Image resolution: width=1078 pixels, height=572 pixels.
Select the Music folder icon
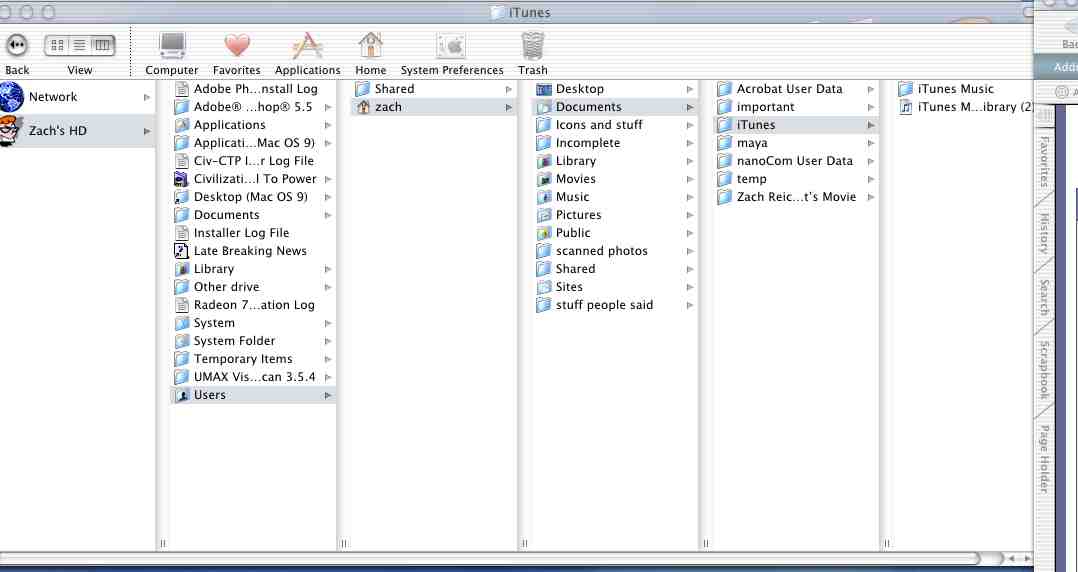pos(544,197)
